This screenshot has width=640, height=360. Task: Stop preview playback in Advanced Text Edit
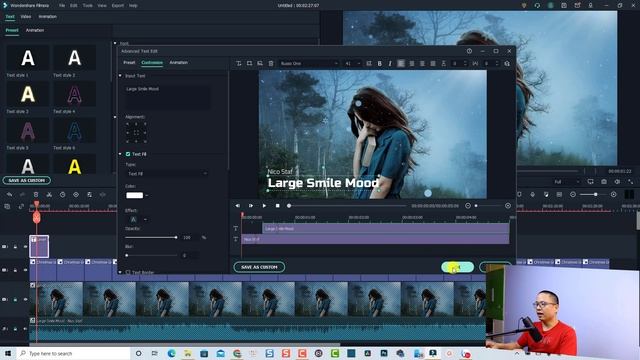278,206
